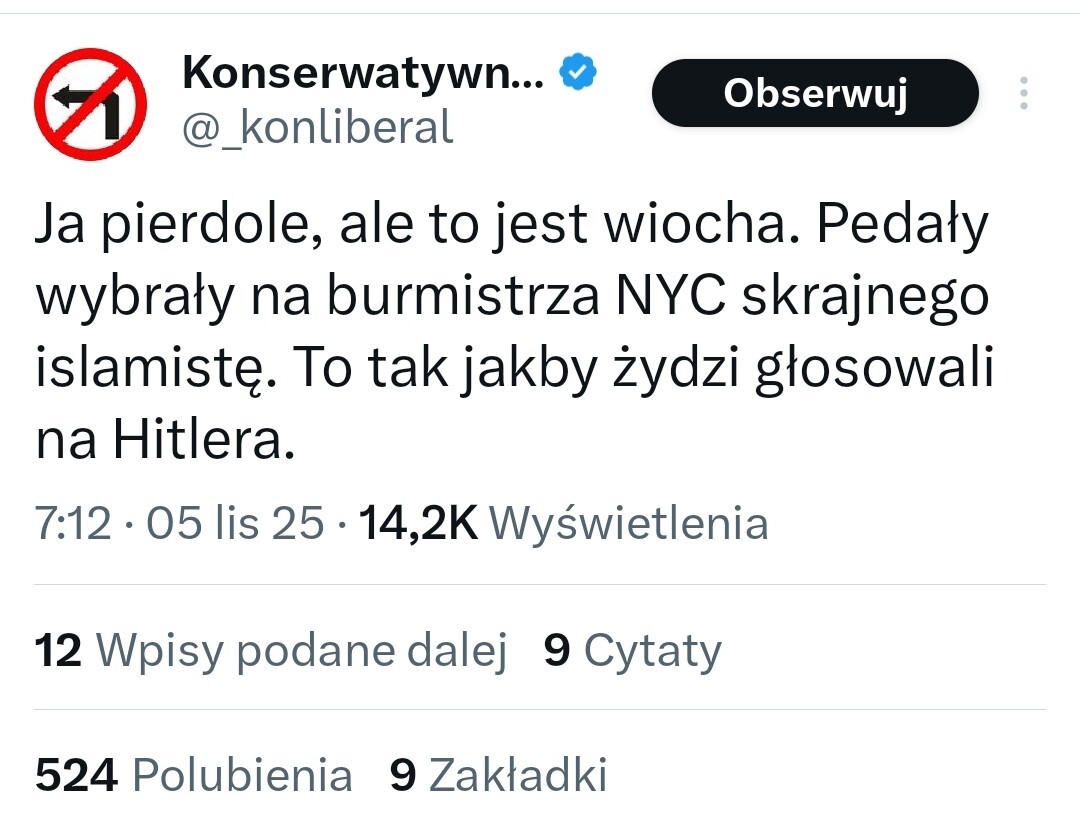Screen dimensions: 1080x822
Task: Click the 05 lis 25 date
Action: [x=235, y=523]
